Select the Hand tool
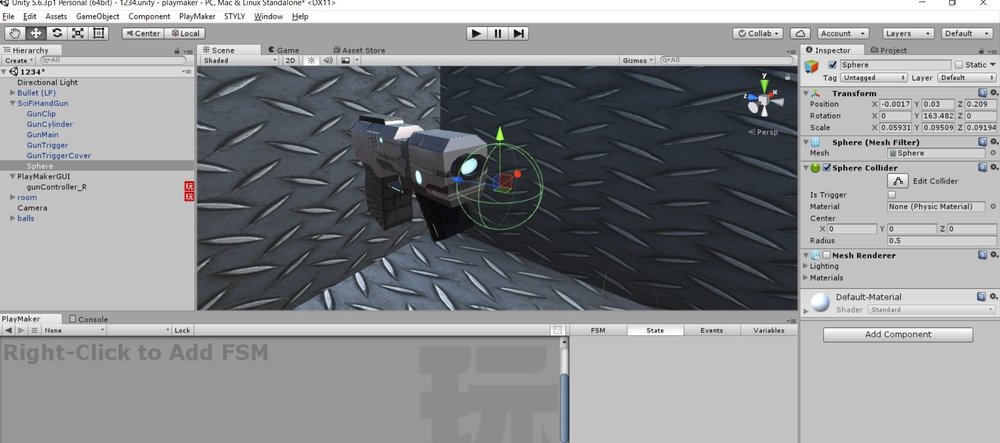This screenshot has height=443, width=1000. pos(15,33)
